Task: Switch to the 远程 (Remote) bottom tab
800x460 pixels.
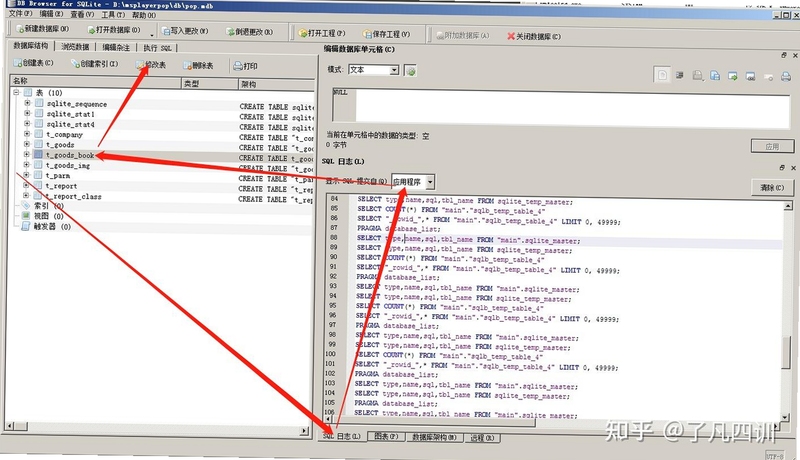Action: point(482,438)
